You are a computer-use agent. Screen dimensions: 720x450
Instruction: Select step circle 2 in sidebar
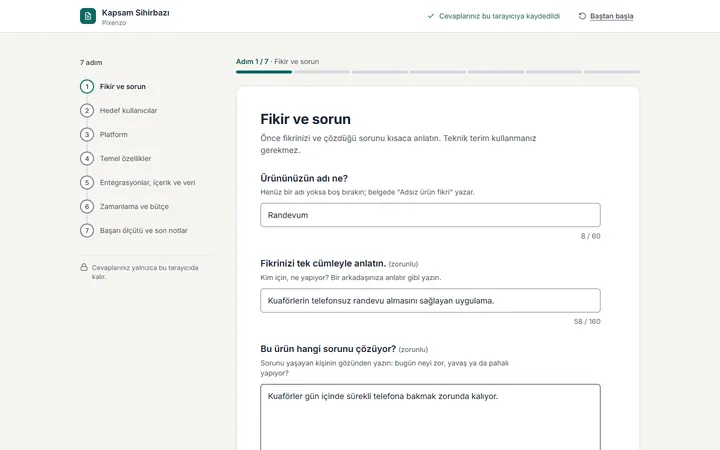pos(87,111)
